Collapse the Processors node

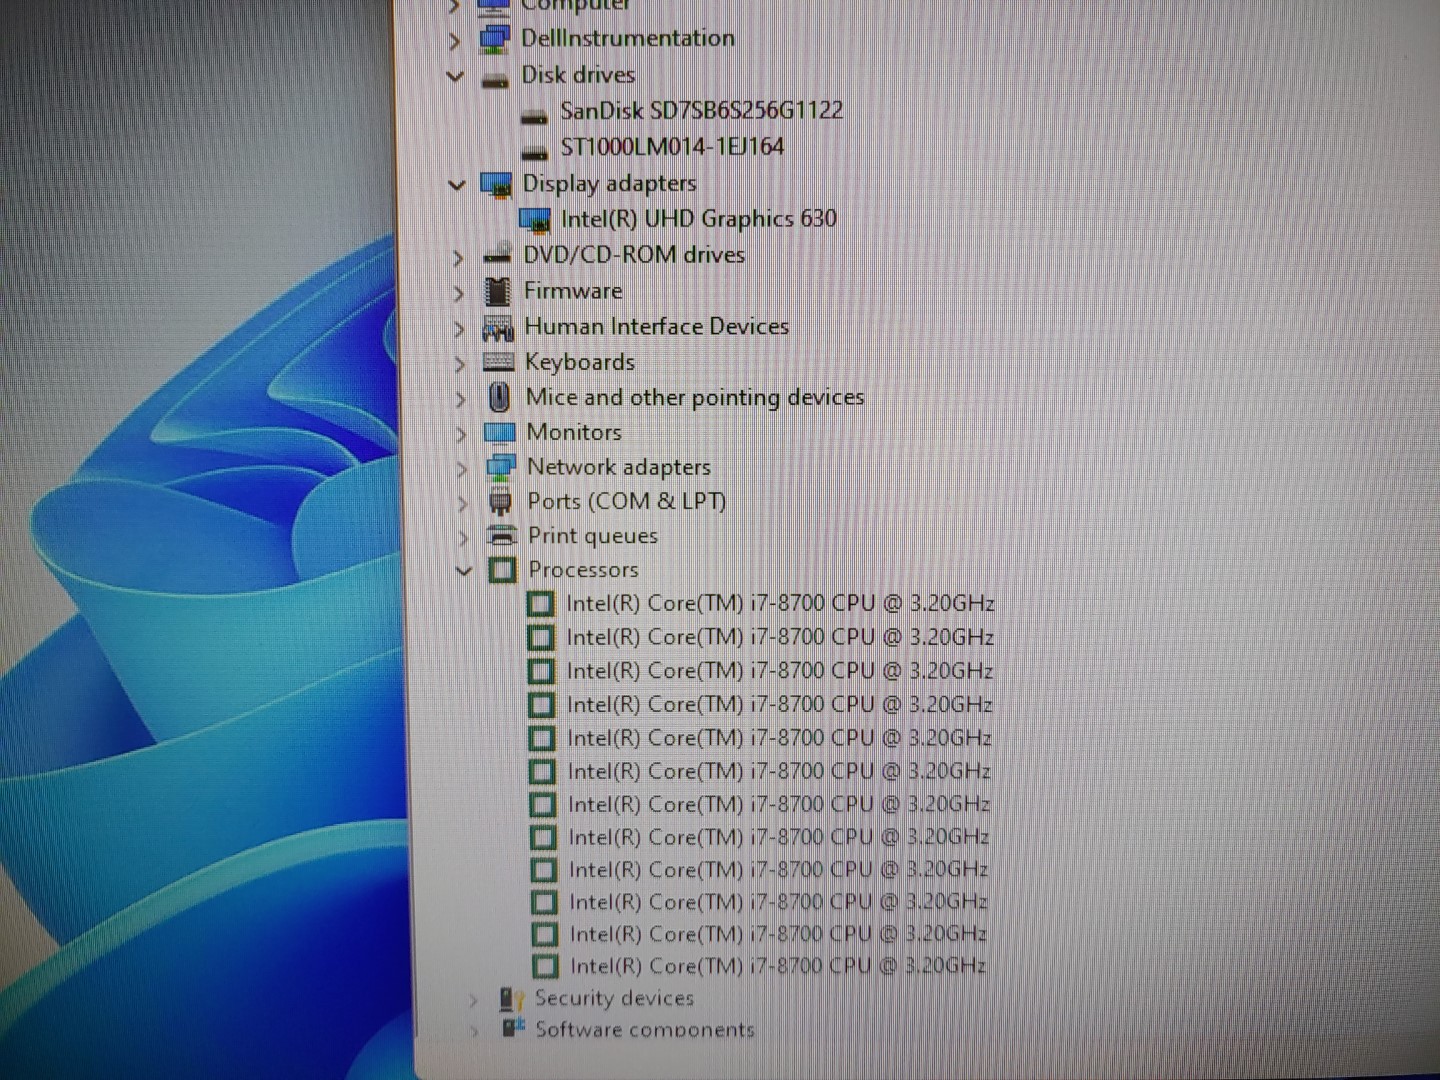coord(464,571)
